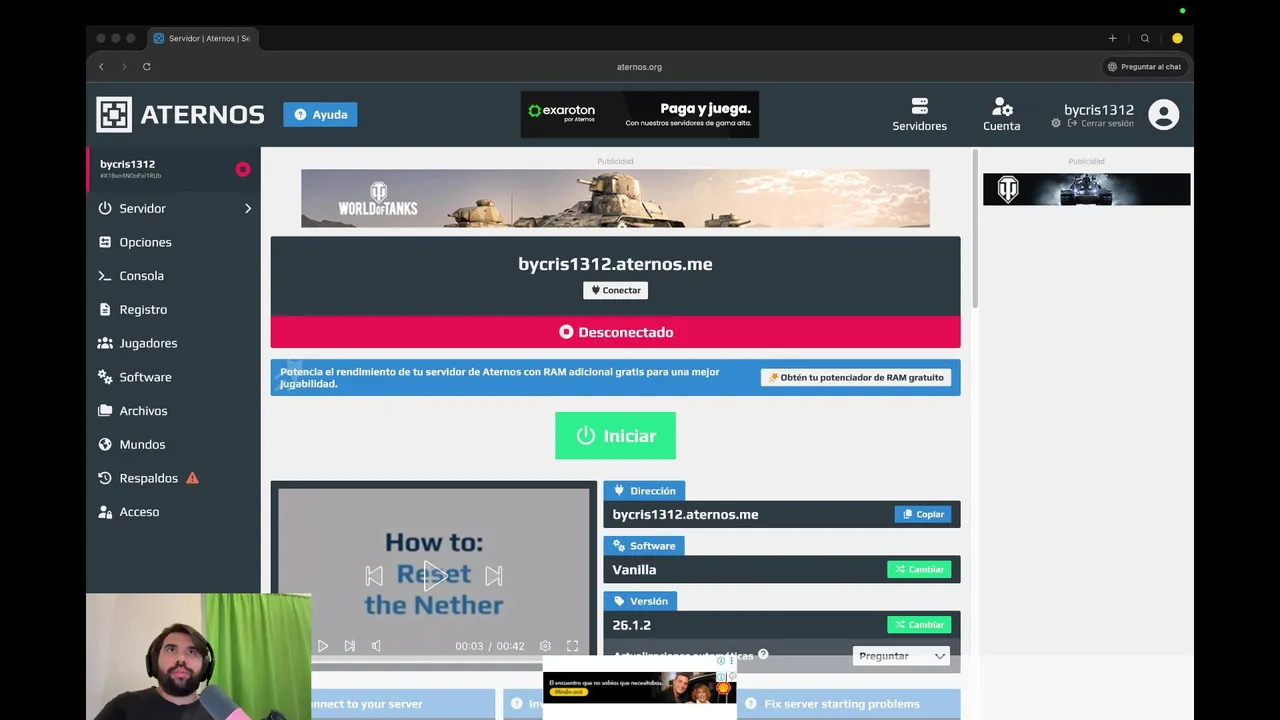
Task: Click the Preguntar al chat browser button
Action: tap(1144, 67)
